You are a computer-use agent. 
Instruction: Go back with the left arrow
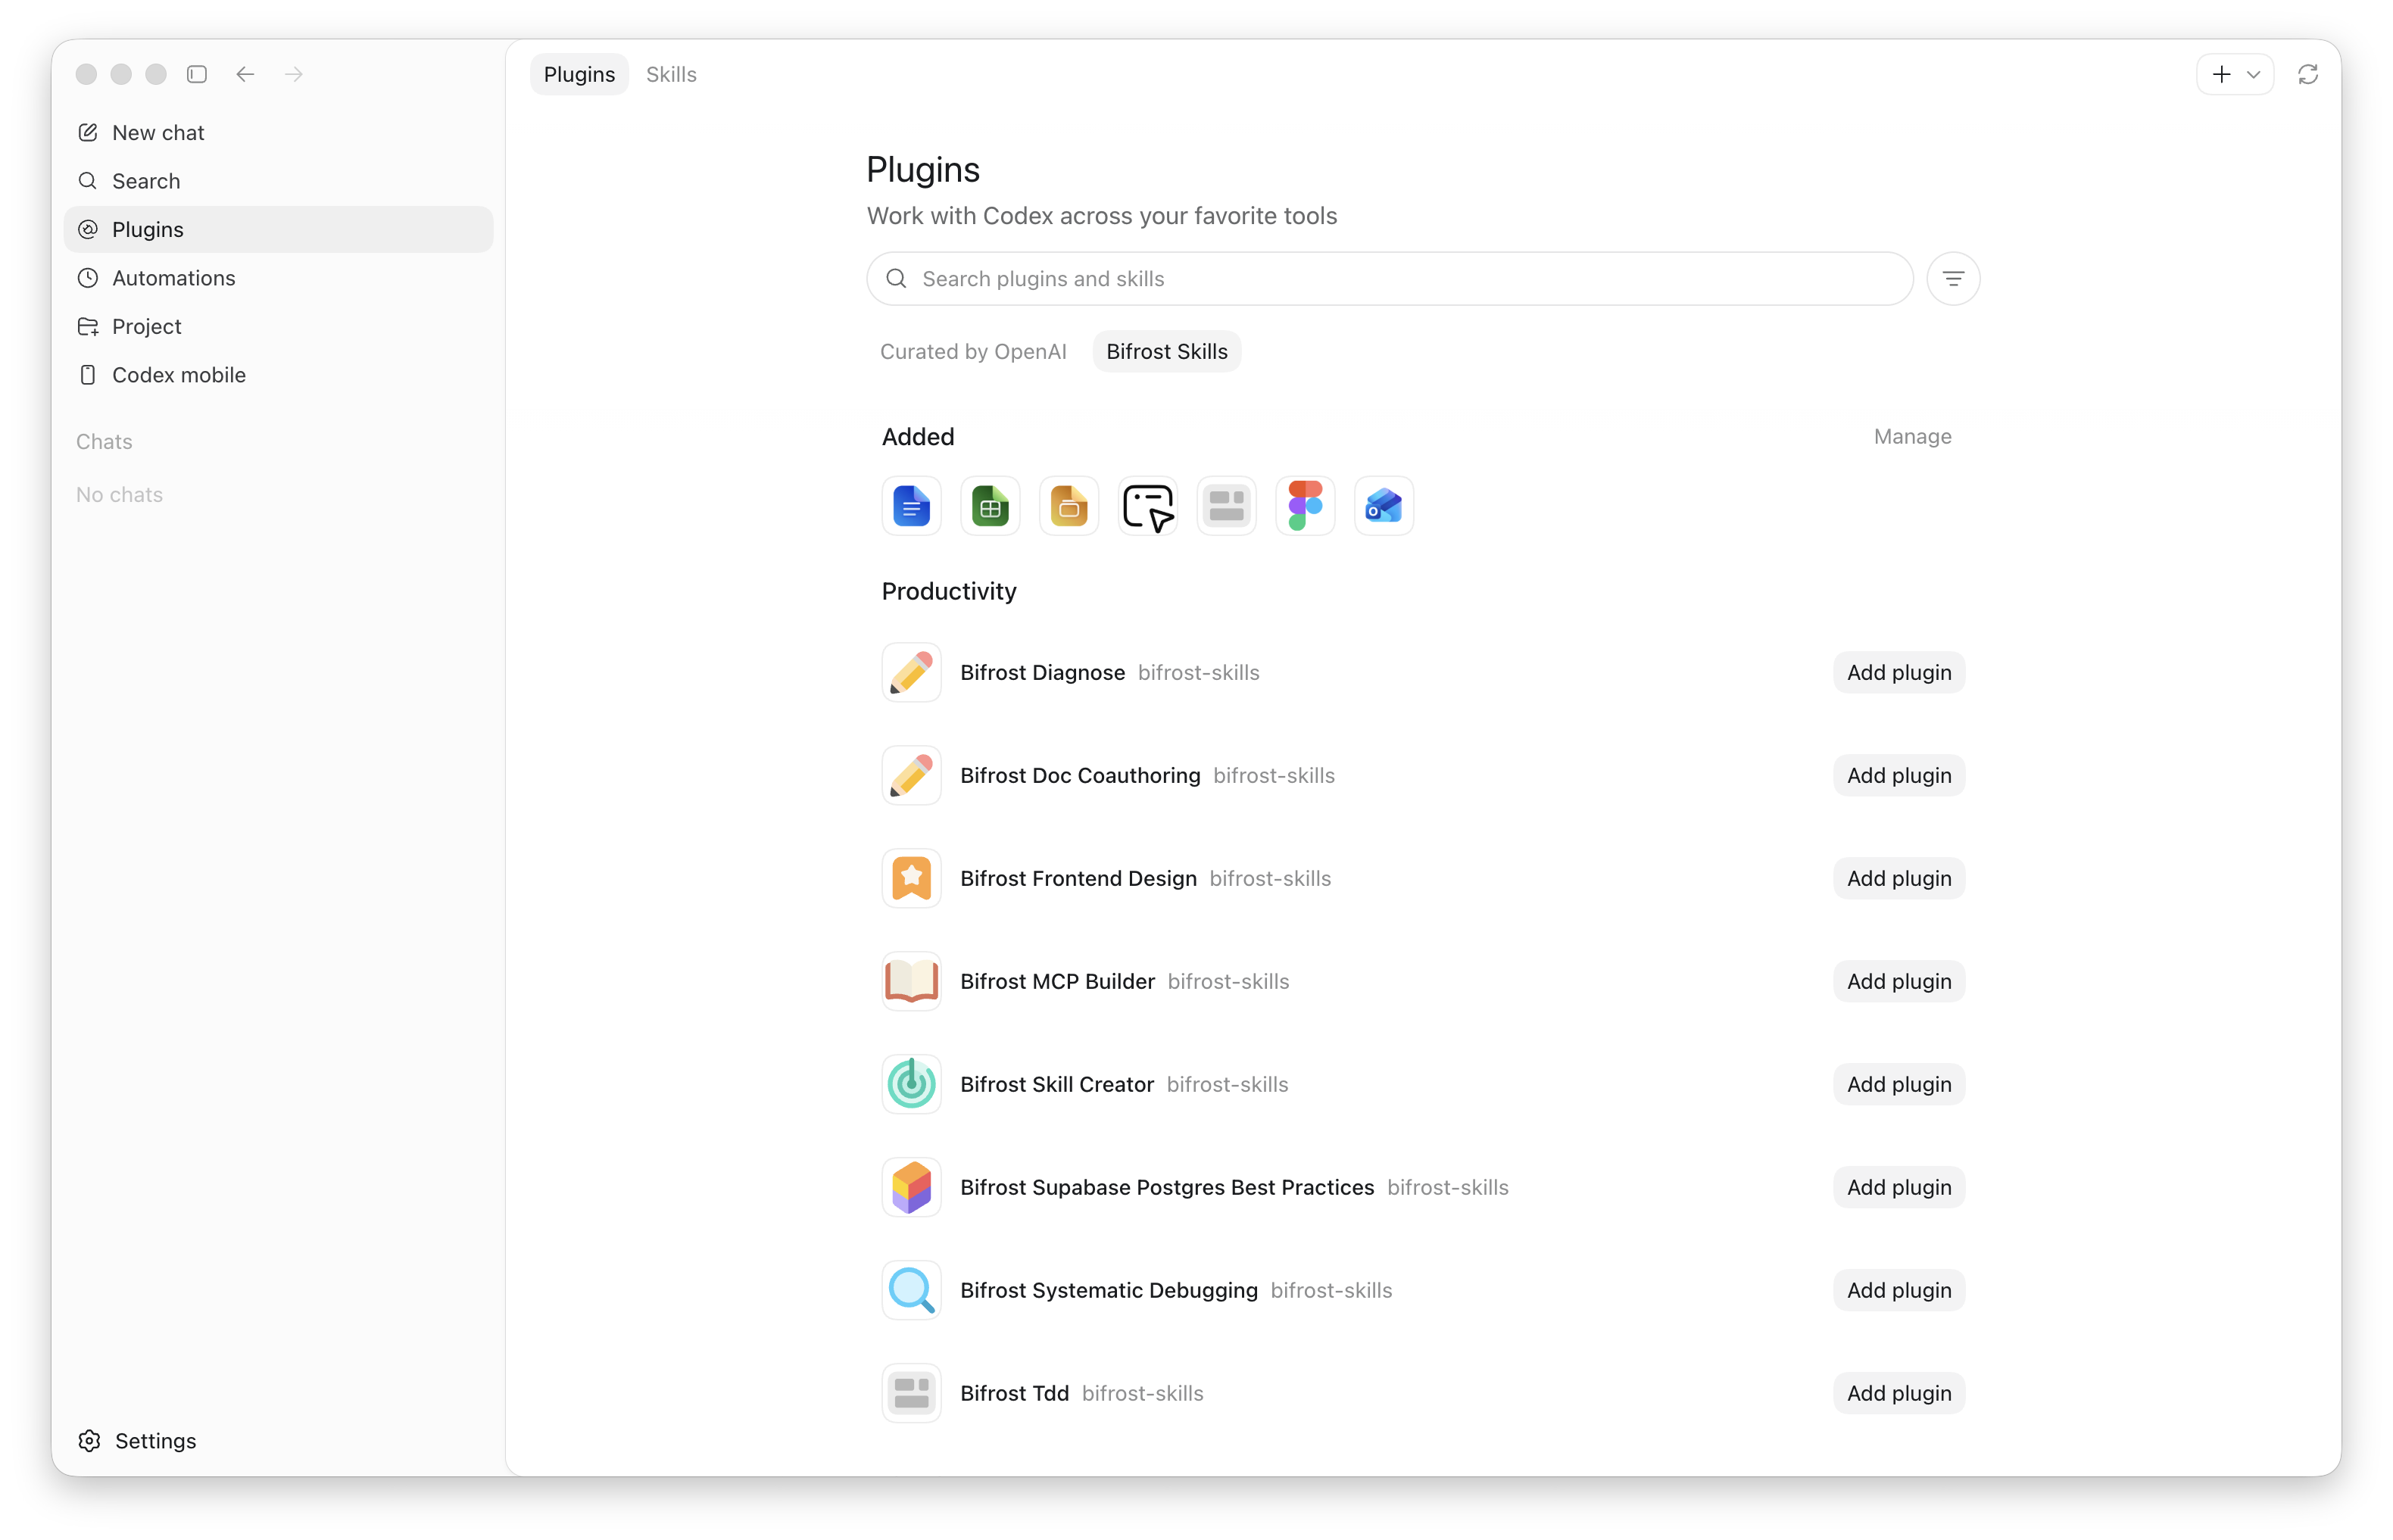tap(245, 74)
